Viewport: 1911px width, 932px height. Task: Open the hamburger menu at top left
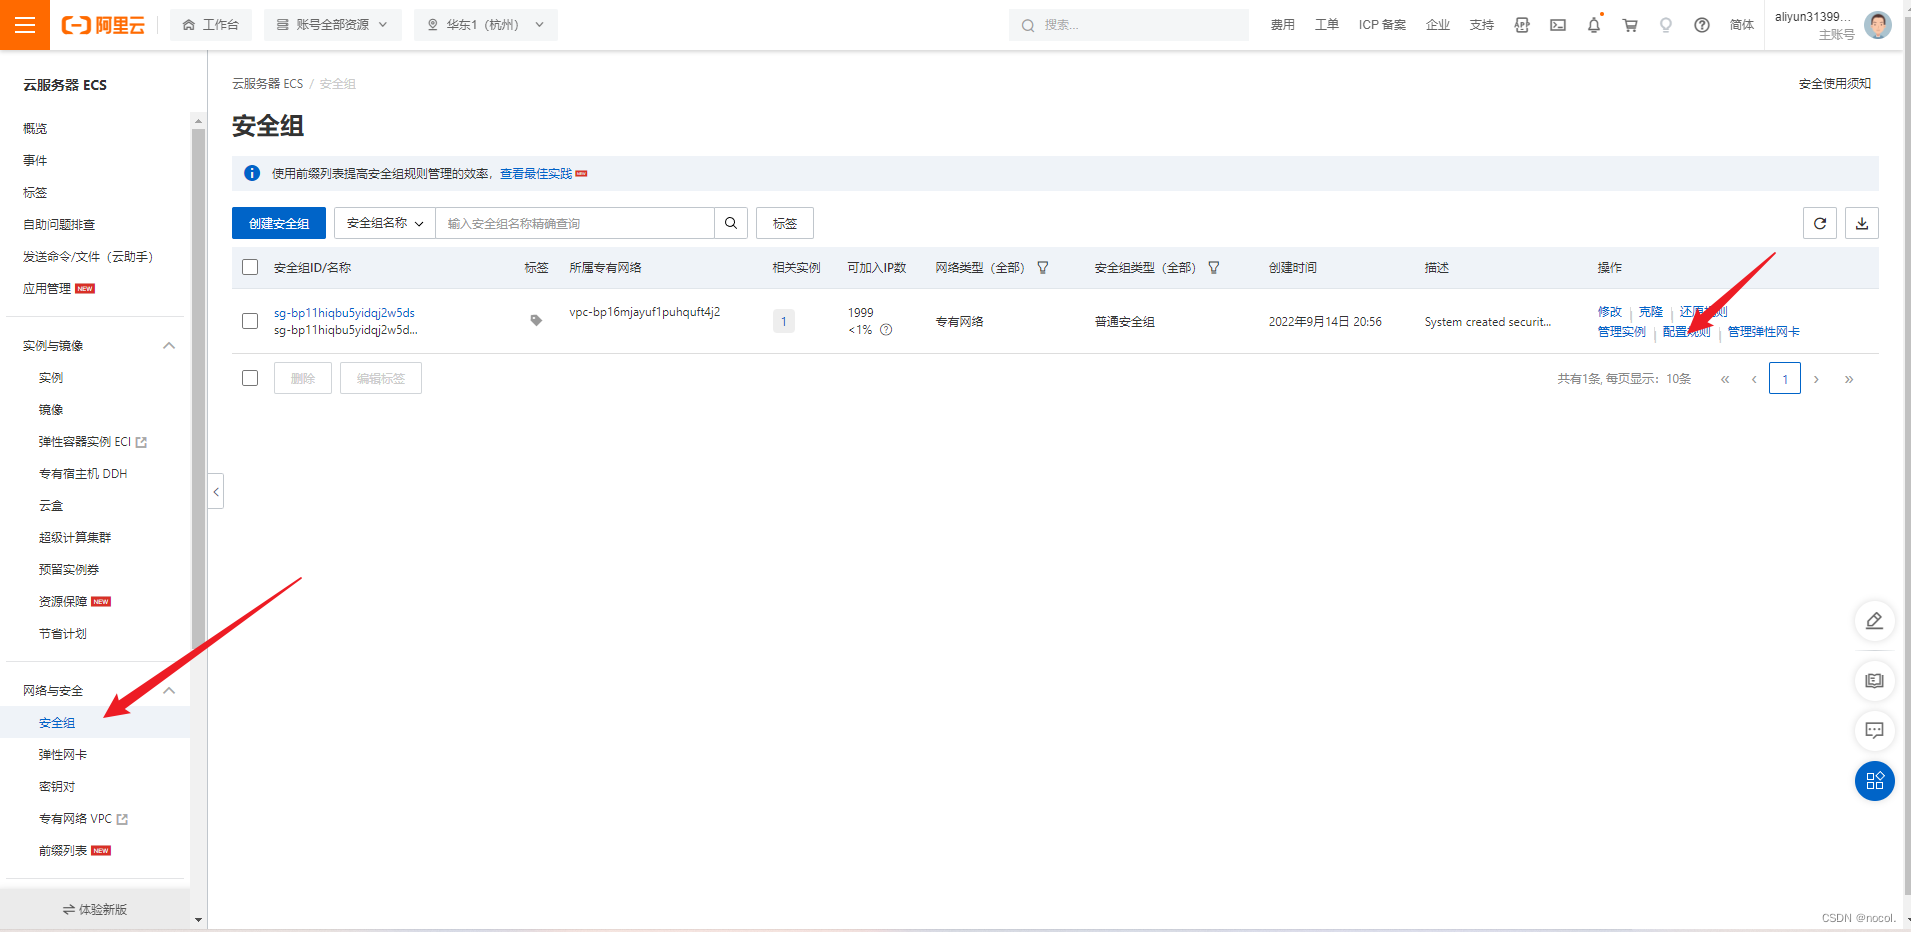(x=25, y=25)
